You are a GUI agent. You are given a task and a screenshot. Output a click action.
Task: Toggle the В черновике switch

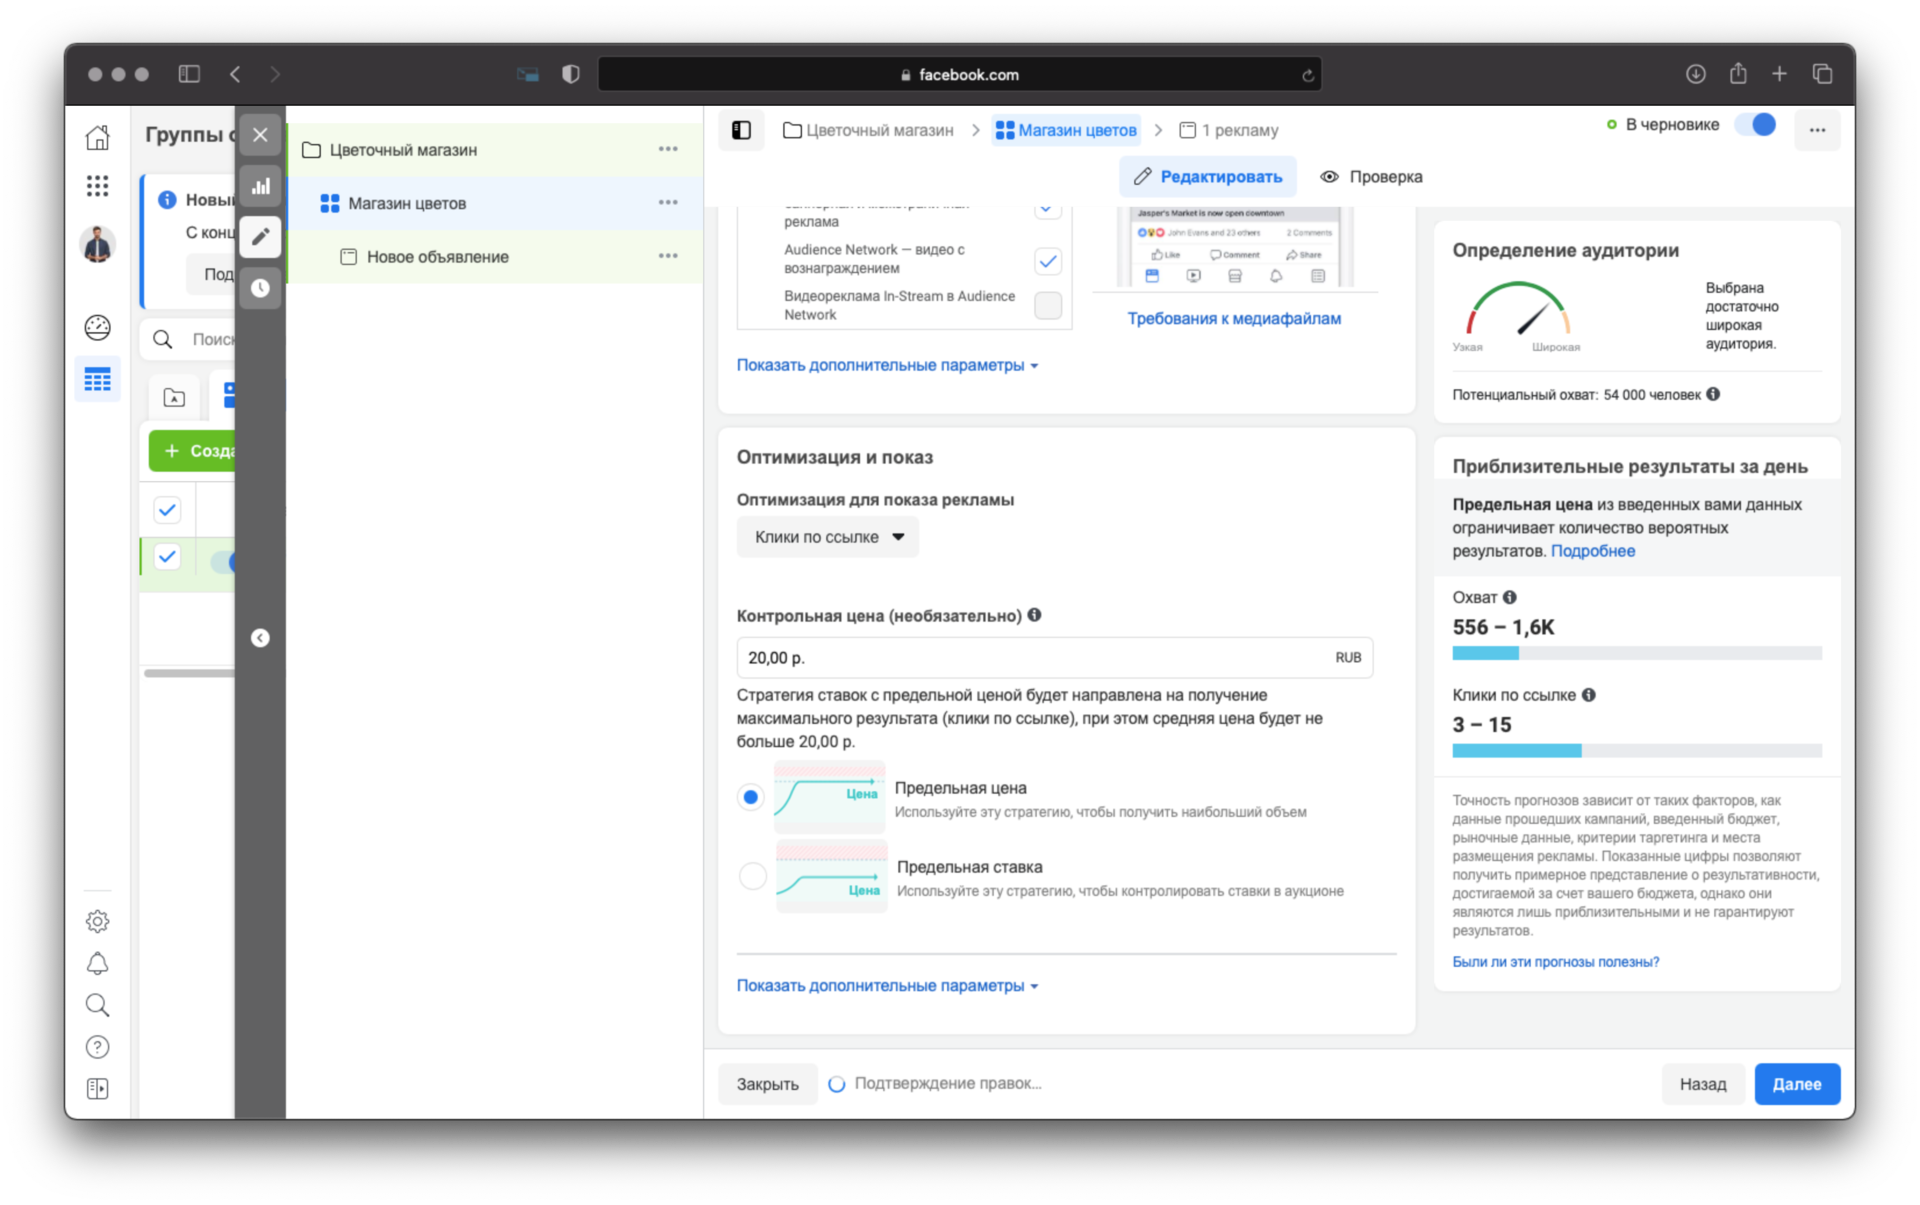tap(1756, 125)
